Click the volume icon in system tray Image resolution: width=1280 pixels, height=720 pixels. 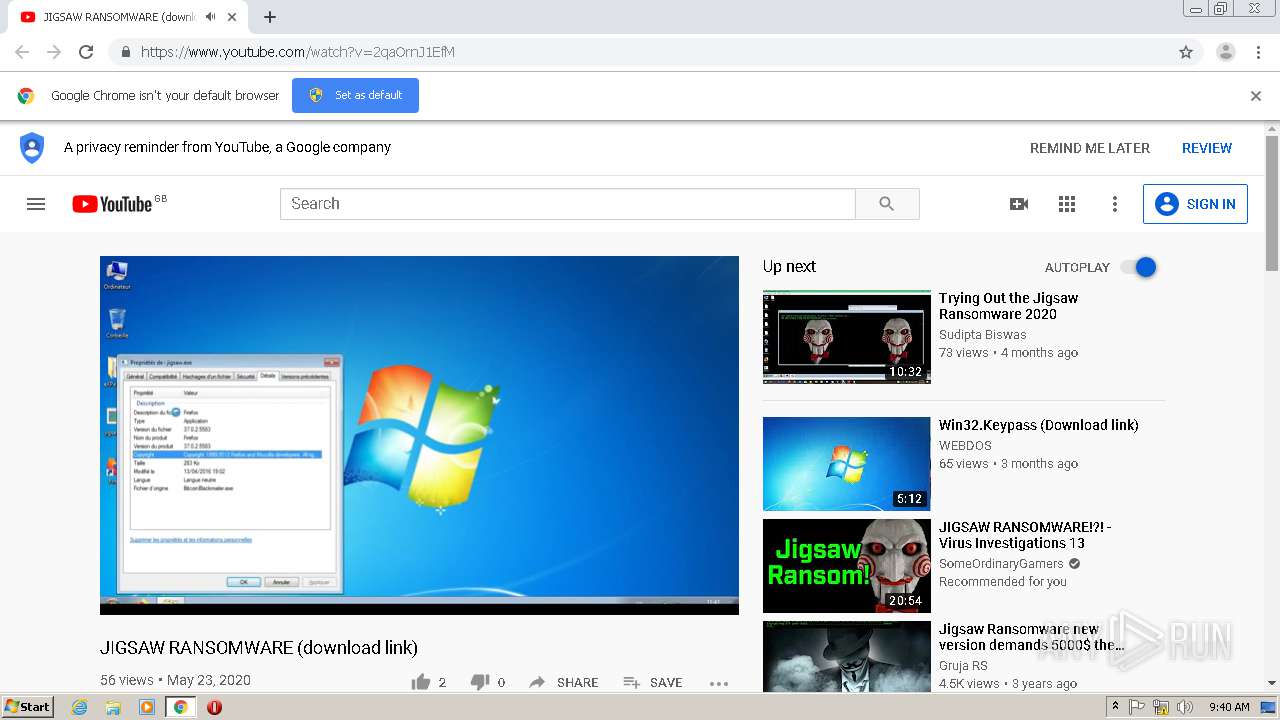(1185, 707)
